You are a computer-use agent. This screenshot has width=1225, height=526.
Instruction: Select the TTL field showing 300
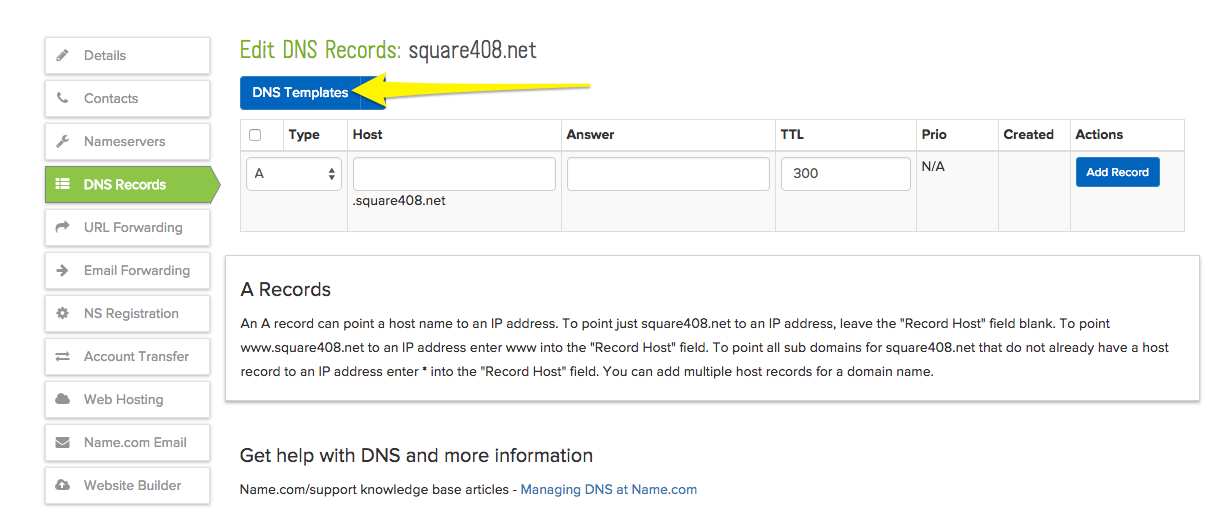click(845, 174)
